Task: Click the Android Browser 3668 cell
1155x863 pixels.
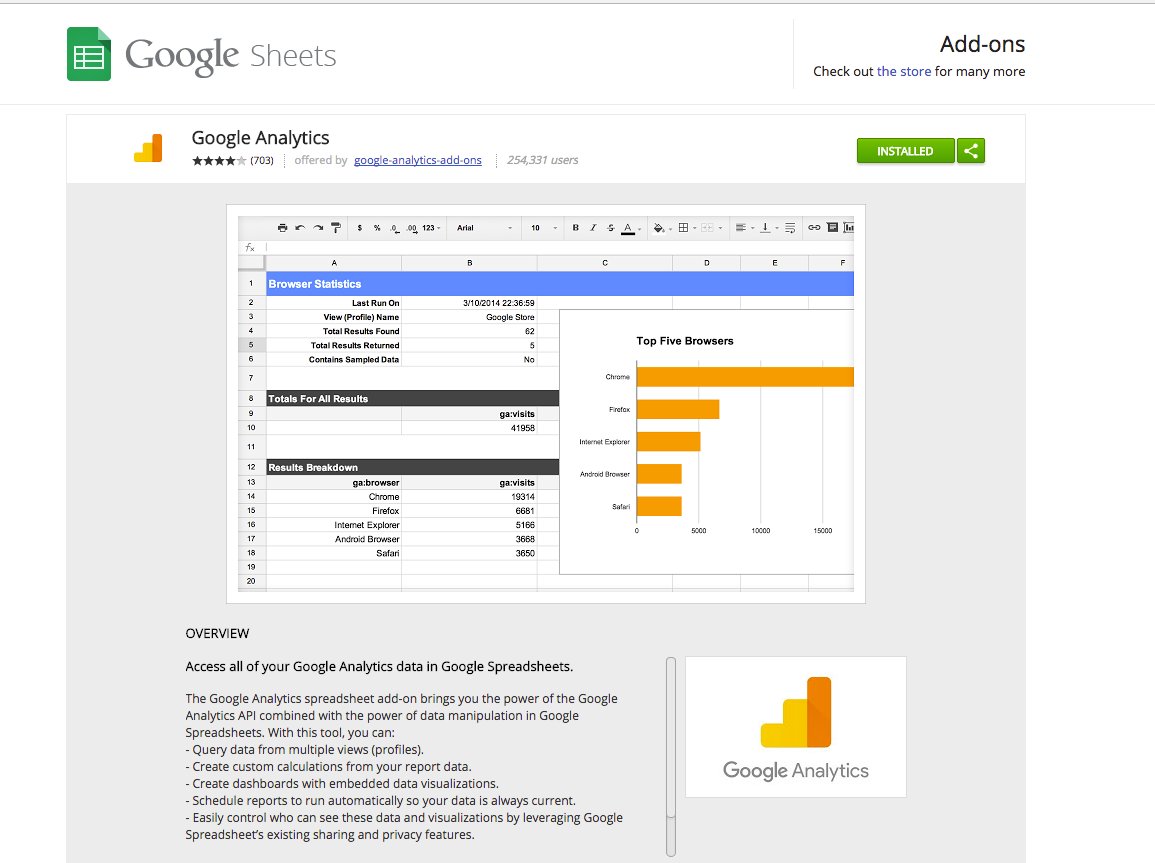Action: coord(469,539)
